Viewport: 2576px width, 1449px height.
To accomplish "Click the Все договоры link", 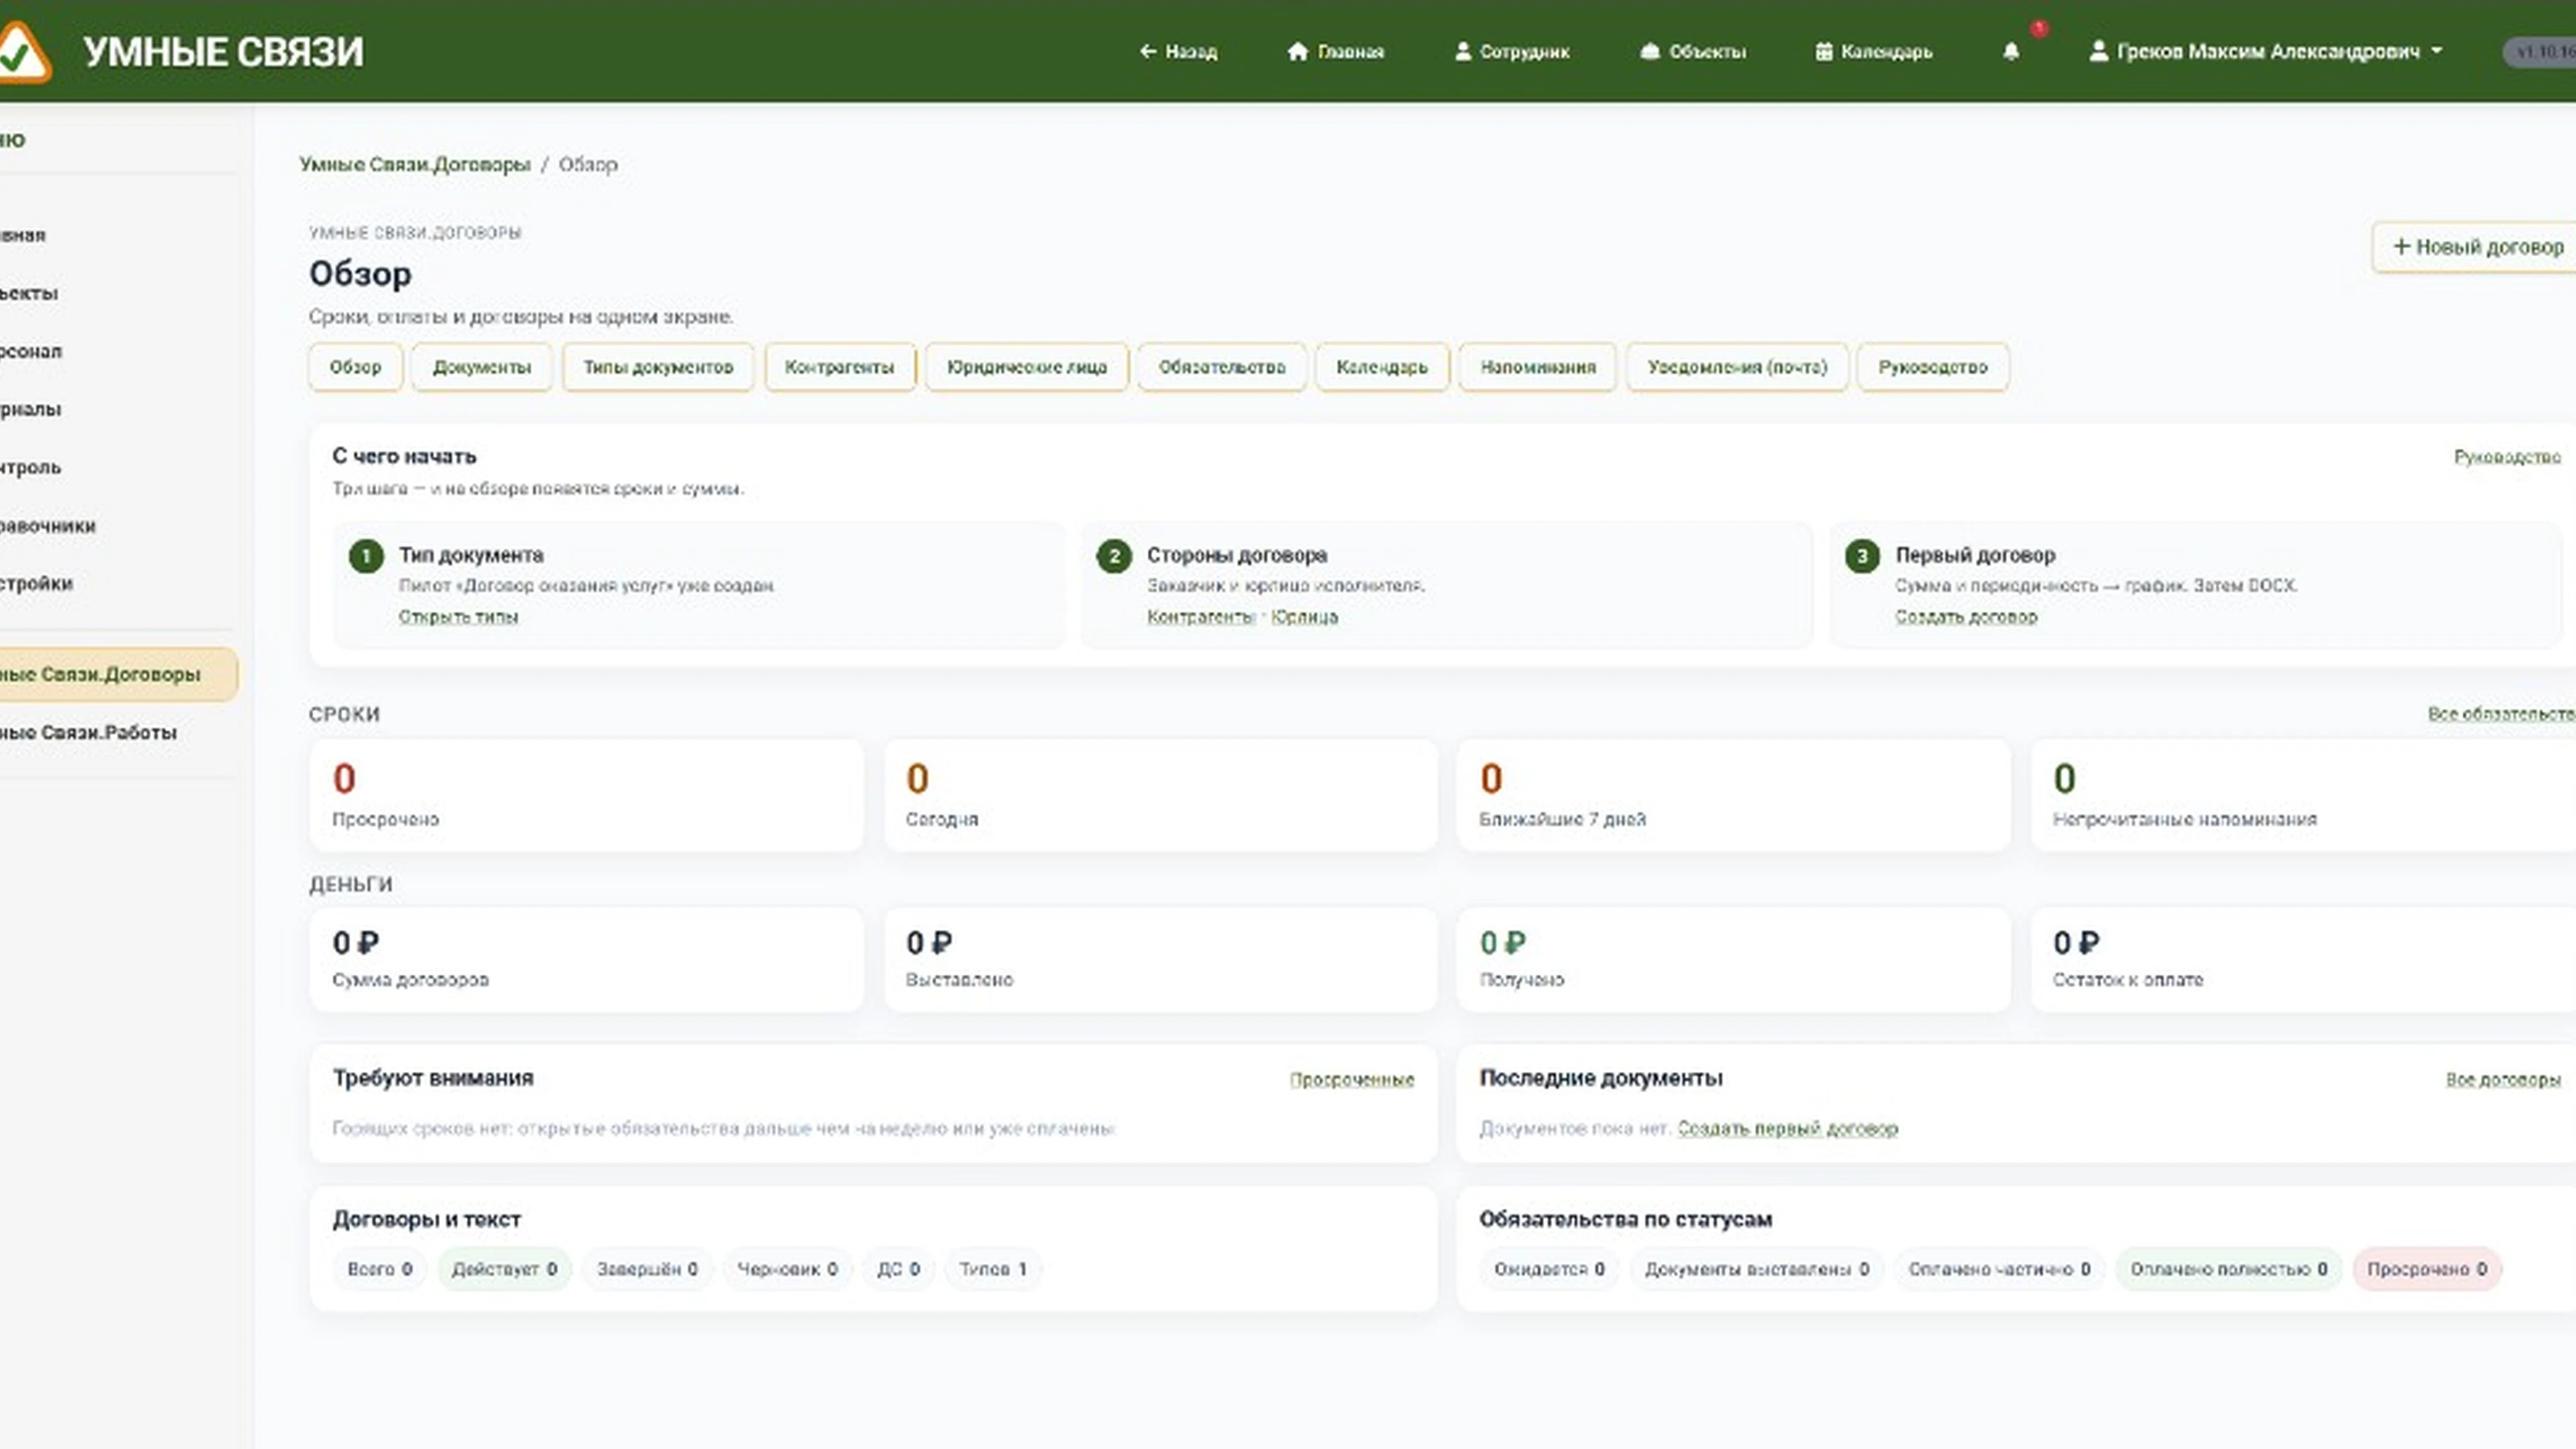I will (x=2503, y=1080).
